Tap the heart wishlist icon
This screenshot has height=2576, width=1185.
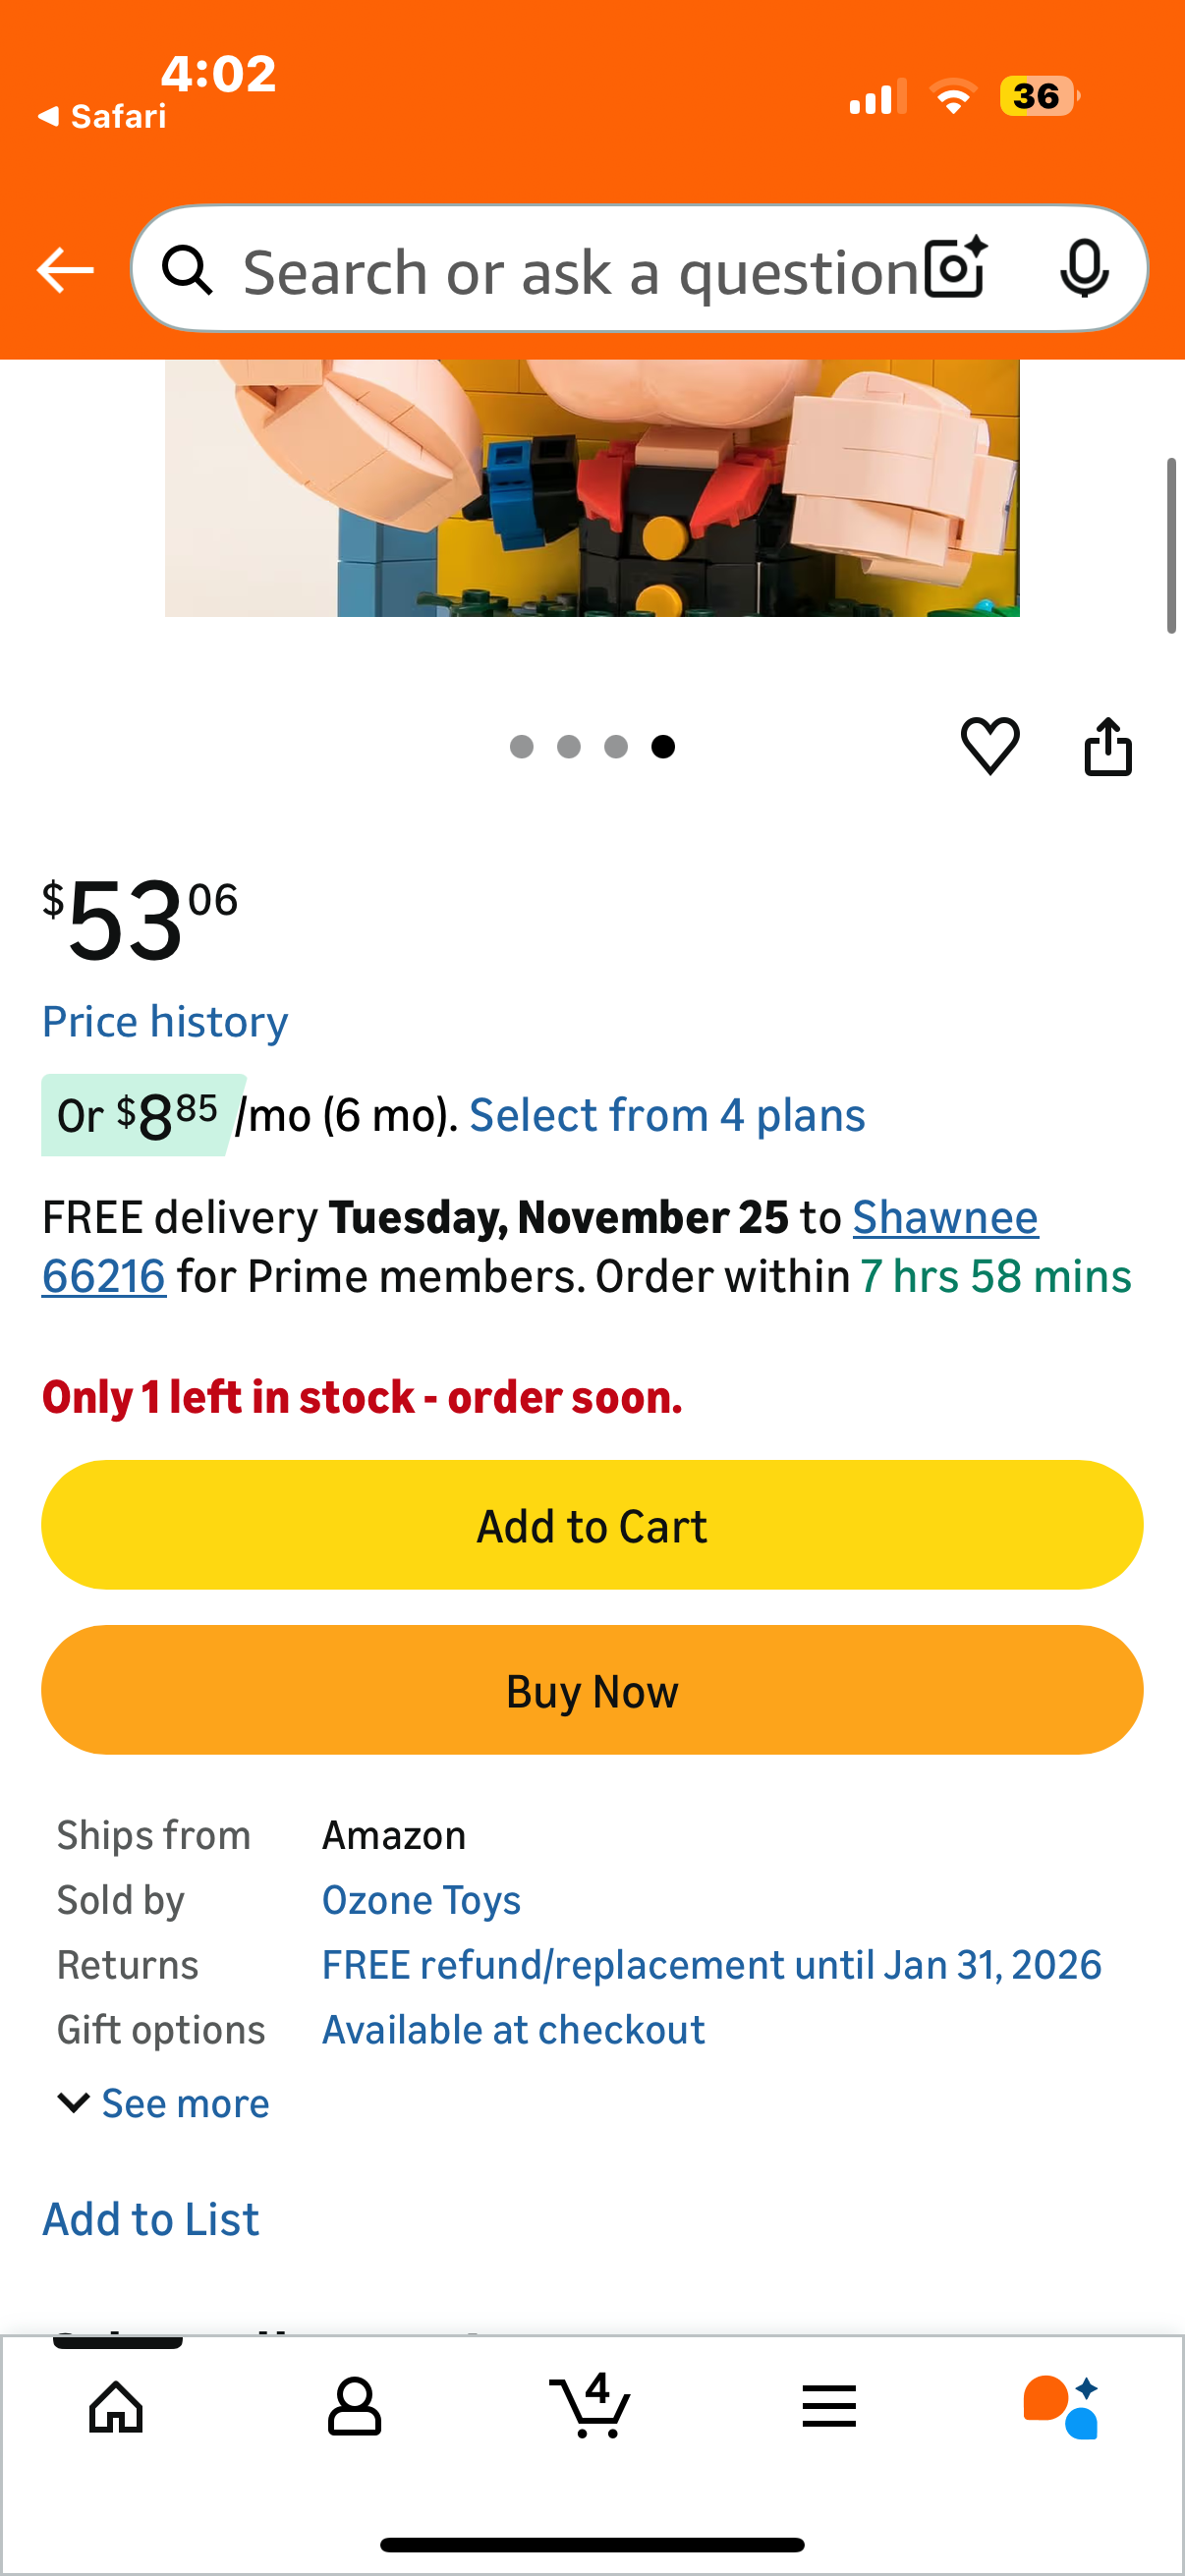pyautogui.click(x=989, y=746)
